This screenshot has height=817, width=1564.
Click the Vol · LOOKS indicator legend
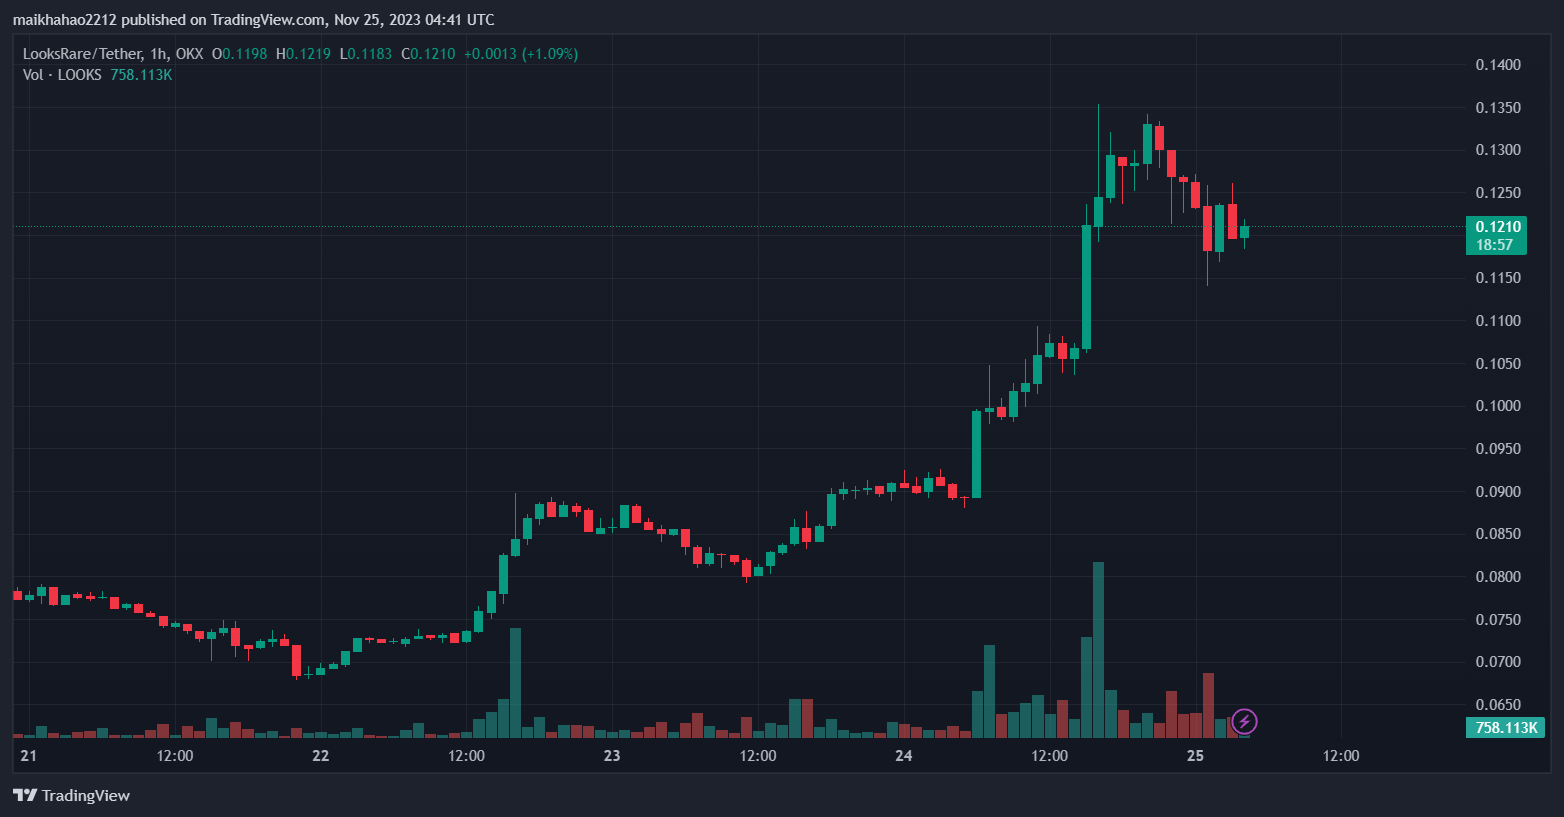[x=62, y=75]
